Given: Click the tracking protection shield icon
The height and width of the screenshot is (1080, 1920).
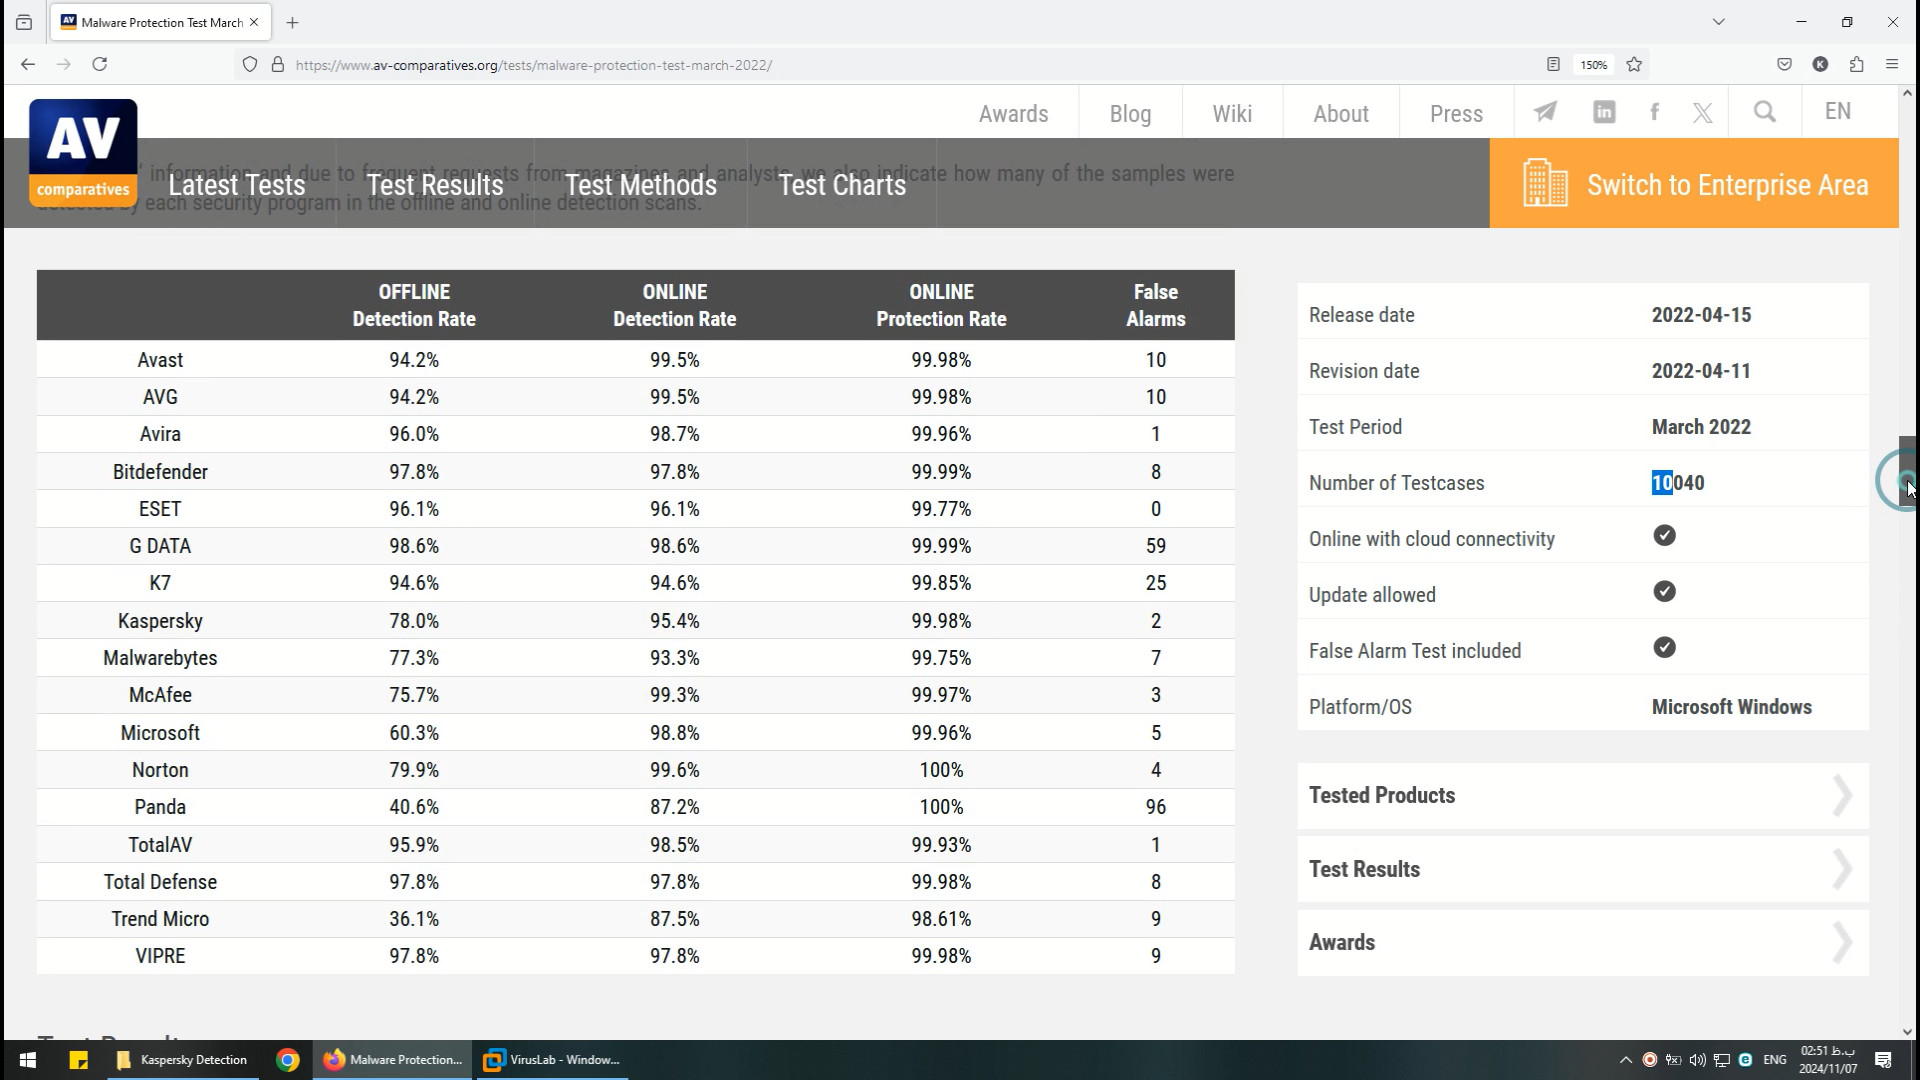Looking at the screenshot, I should [250, 65].
